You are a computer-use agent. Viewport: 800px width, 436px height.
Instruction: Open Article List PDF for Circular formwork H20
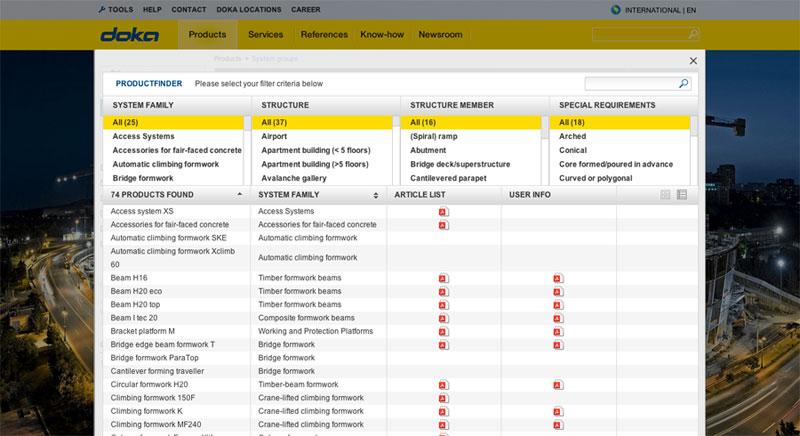click(x=443, y=385)
